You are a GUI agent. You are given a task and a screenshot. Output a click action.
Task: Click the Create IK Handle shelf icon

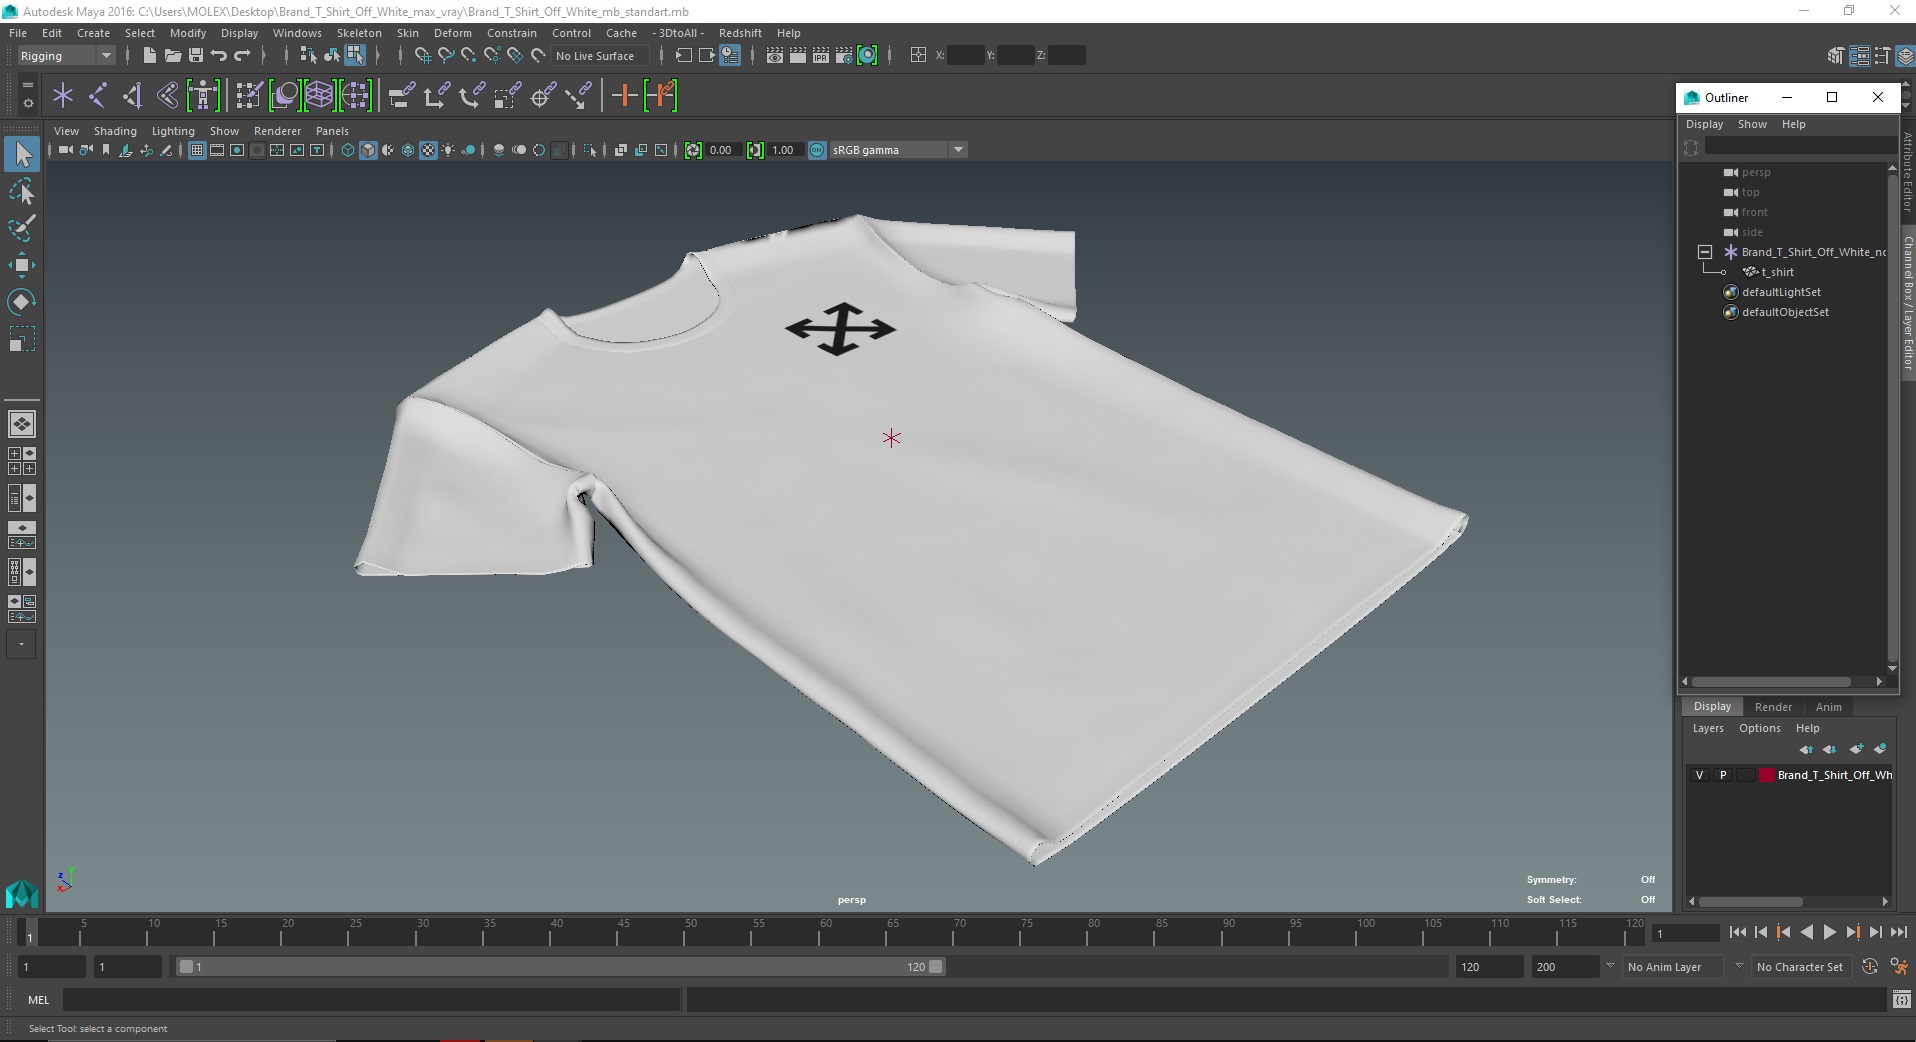click(x=133, y=96)
